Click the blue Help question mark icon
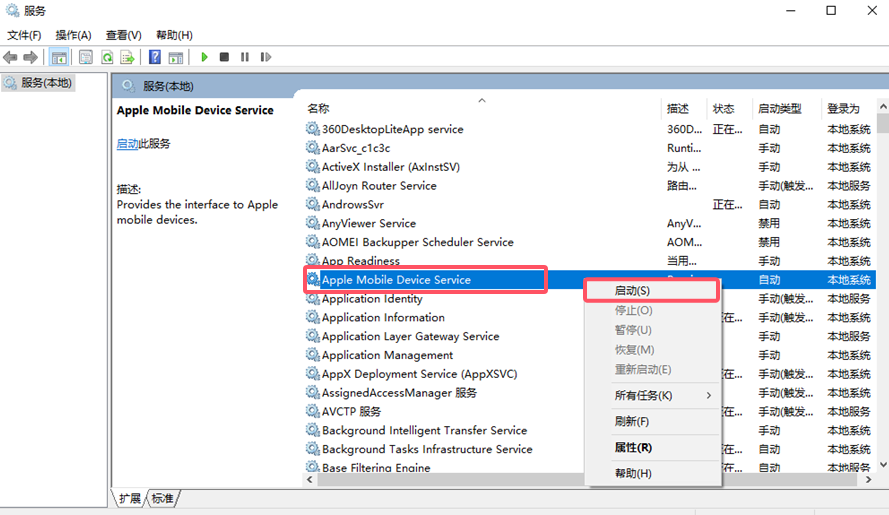This screenshot has height=515, width=889. 155,57
